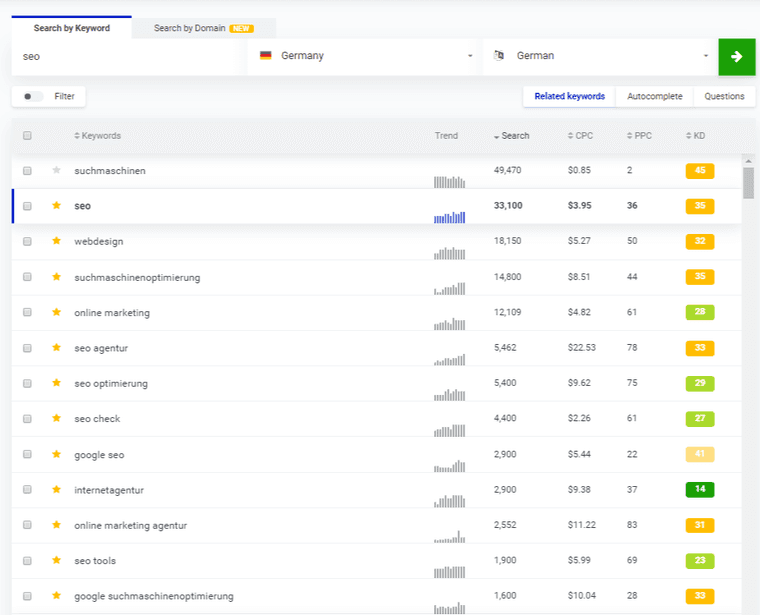Sort by KD column
Viewport: 760px width, 615px height.
[x=696, y=136]
